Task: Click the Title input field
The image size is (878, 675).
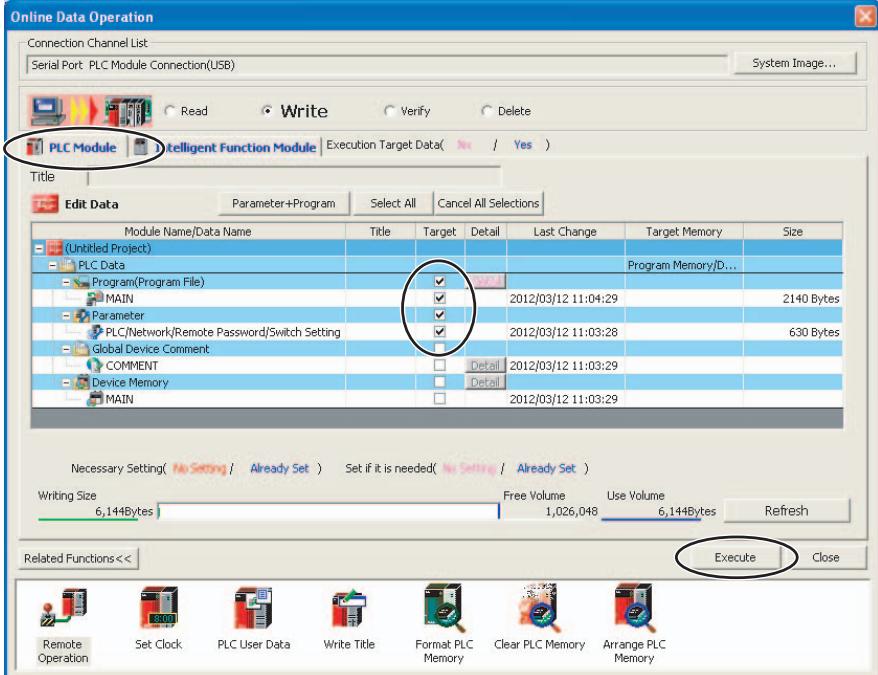Action: tap(294, 177)
